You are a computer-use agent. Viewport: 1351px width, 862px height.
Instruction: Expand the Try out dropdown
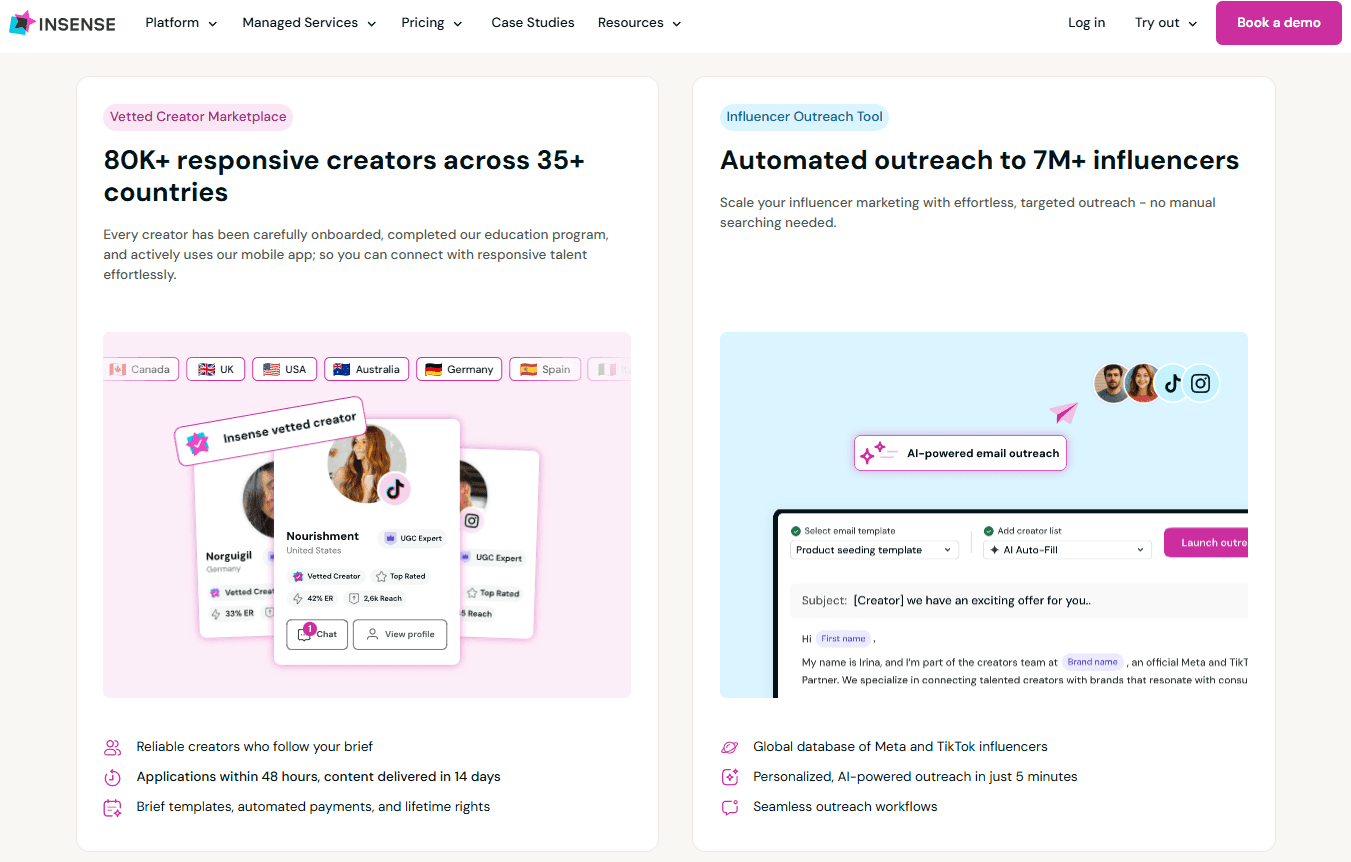pyautogui.click(x=1166, y=23)
